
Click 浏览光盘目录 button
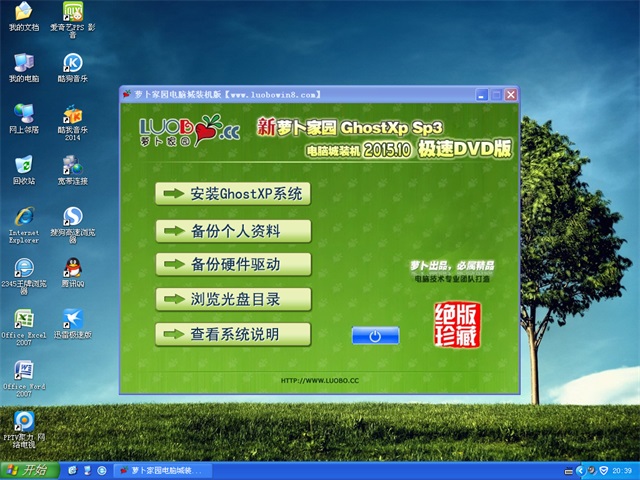click(x=233, y=298)
